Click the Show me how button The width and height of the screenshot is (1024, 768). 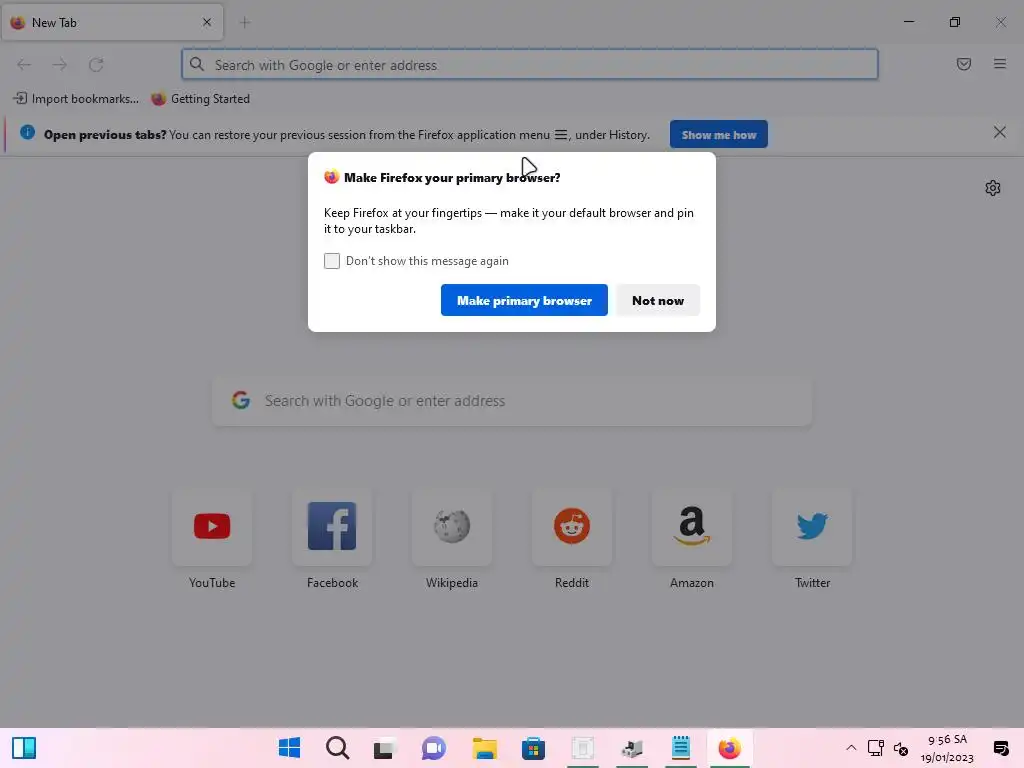pyautogui.click(x=718, y=135)
